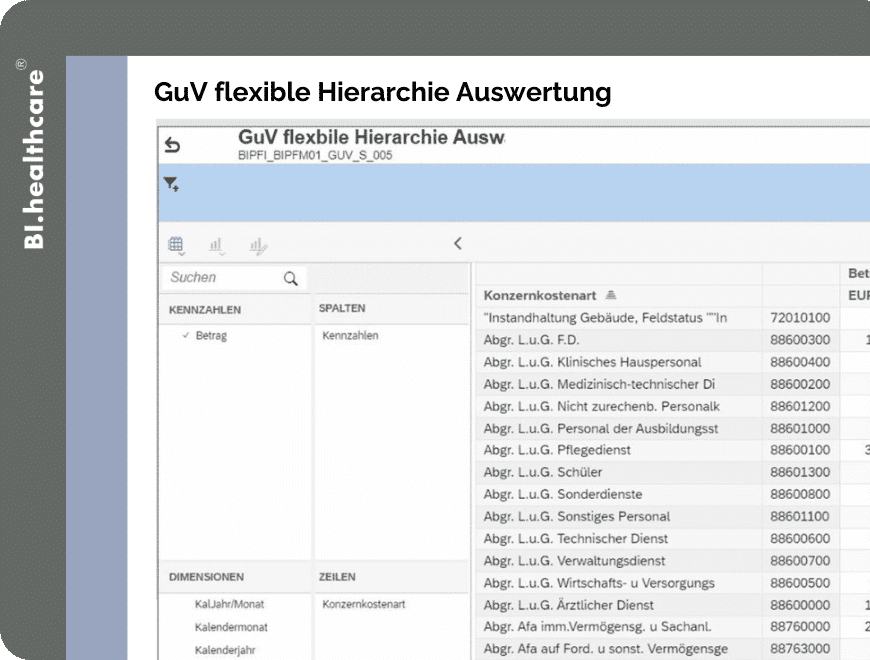Click the KENNZAHLEN section header
The image size is (870, 660).
[x=205, y=310]
